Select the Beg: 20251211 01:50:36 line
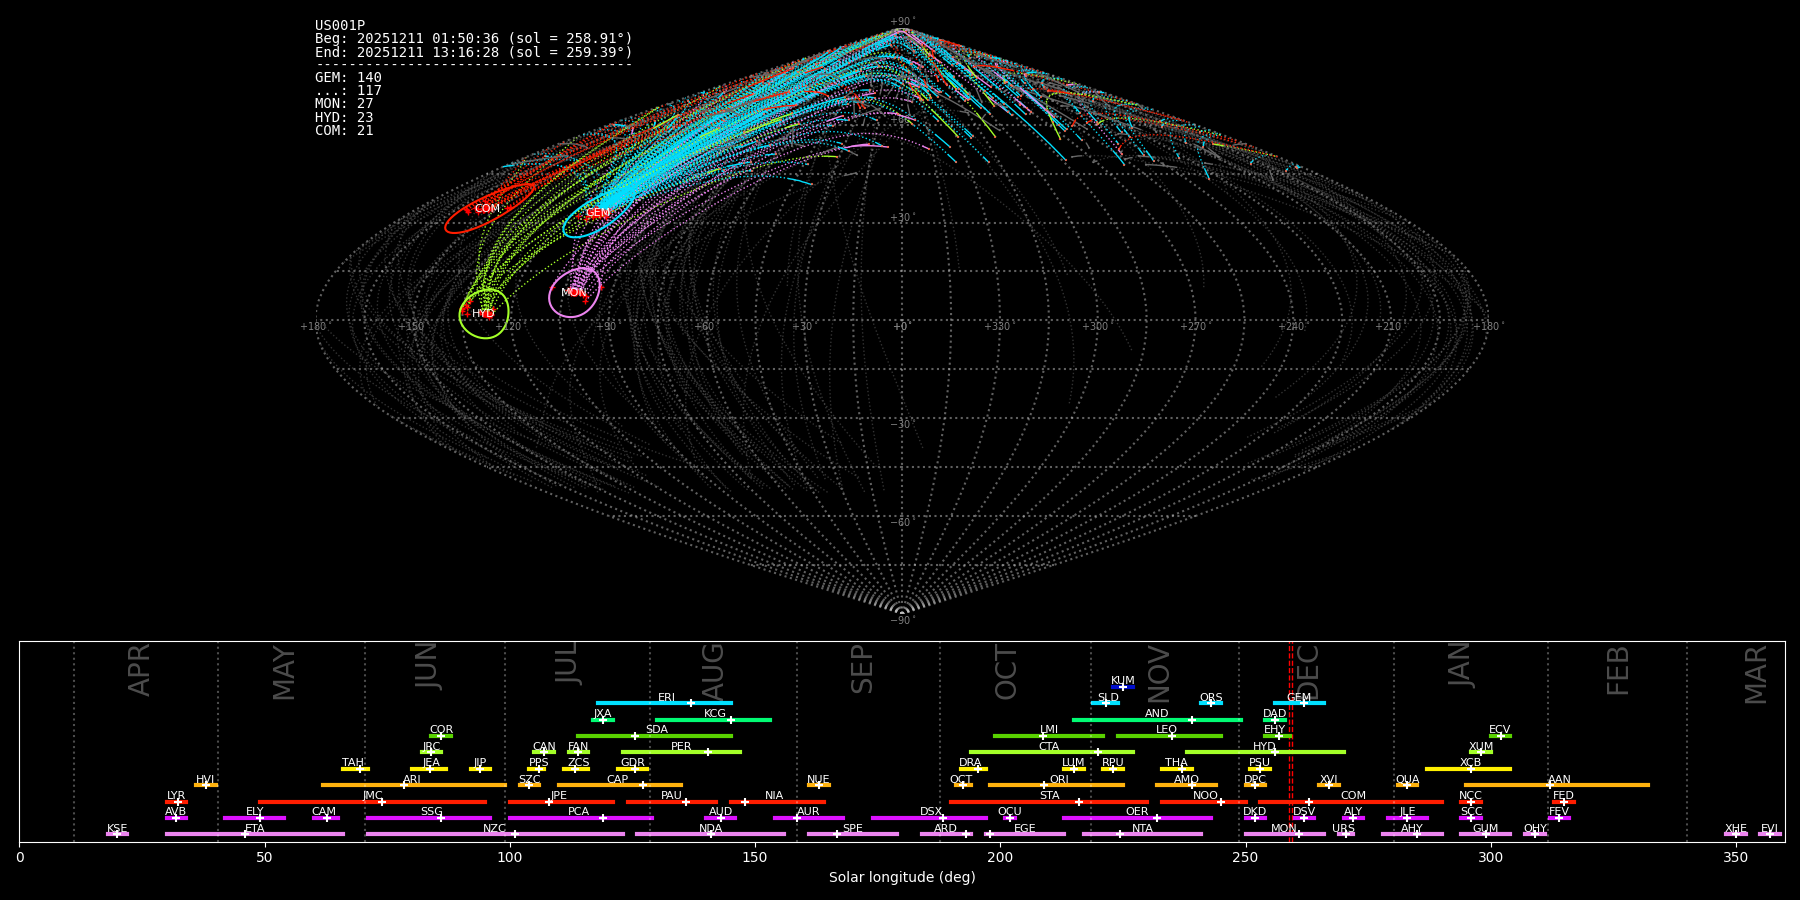Image resolution: width=1800 pixels, height=900 pixels. tap(474, 39)
